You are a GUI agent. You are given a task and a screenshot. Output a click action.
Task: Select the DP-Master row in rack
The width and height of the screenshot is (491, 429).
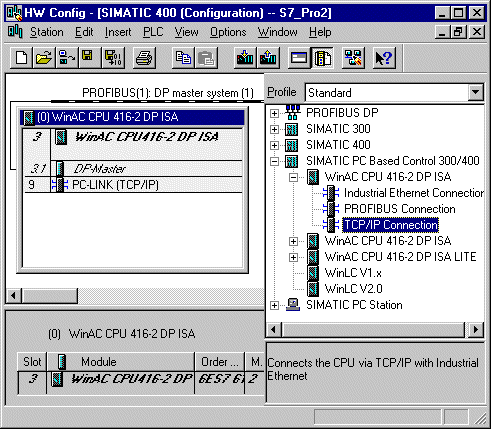click(133, 168)
